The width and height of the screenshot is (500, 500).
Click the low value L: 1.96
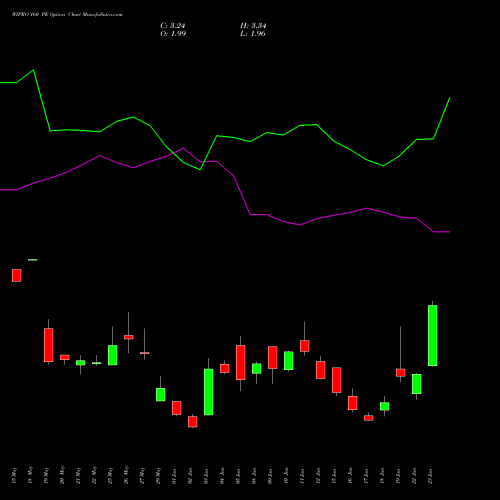point(253,34)
